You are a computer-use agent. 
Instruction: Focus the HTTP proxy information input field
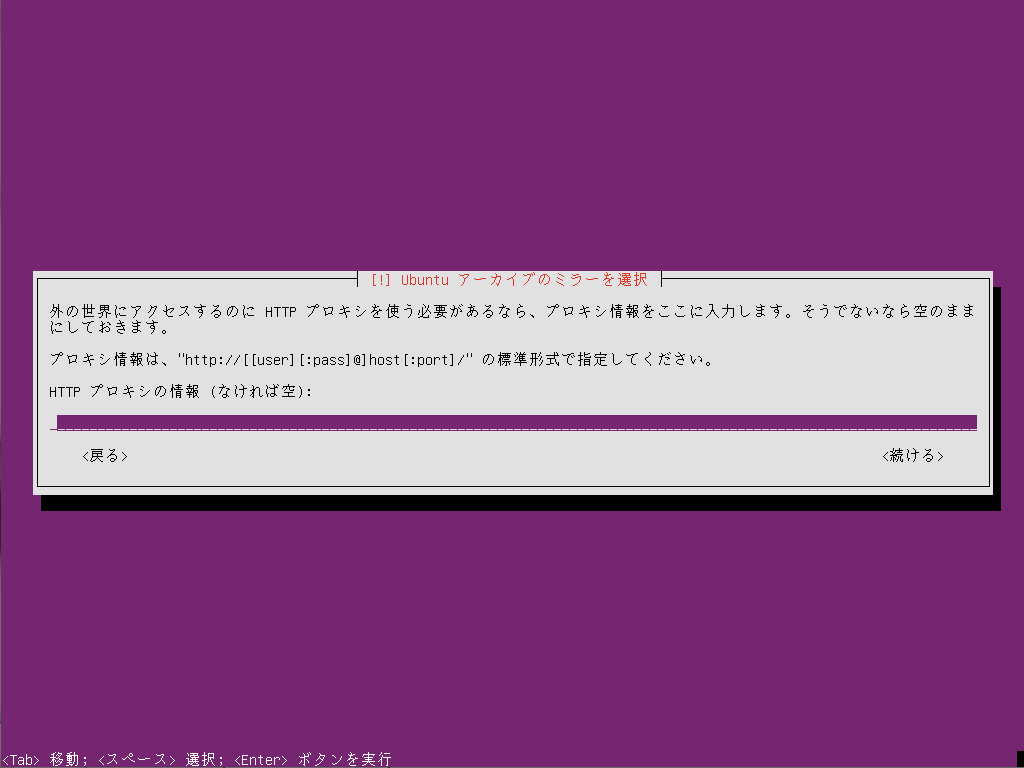(x=513, y=423)
